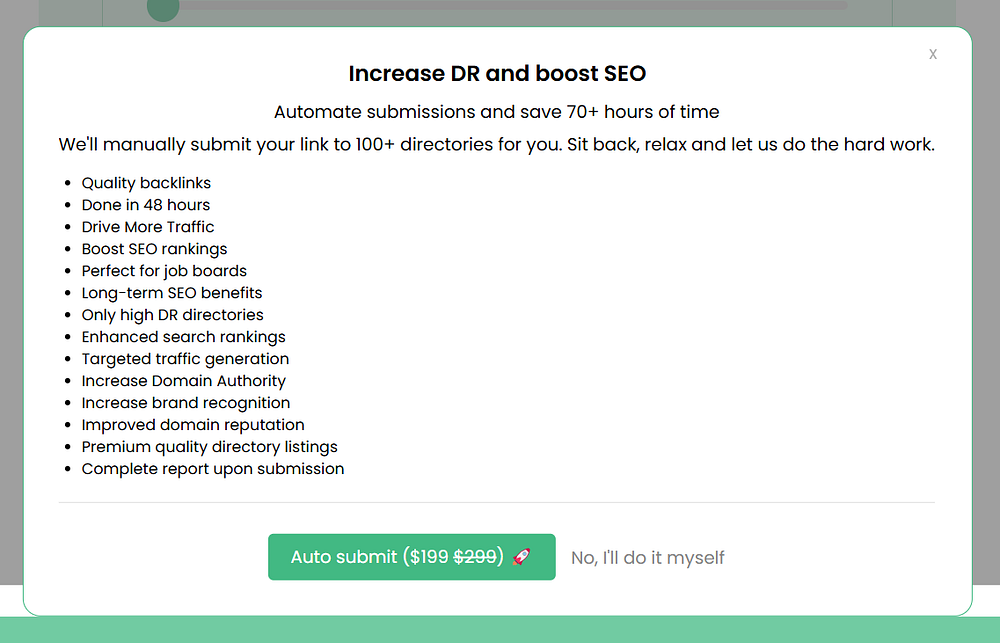1000x643 pixels.
Task: Click the "Boost SEO rankings" bullet
Action: 154,249
